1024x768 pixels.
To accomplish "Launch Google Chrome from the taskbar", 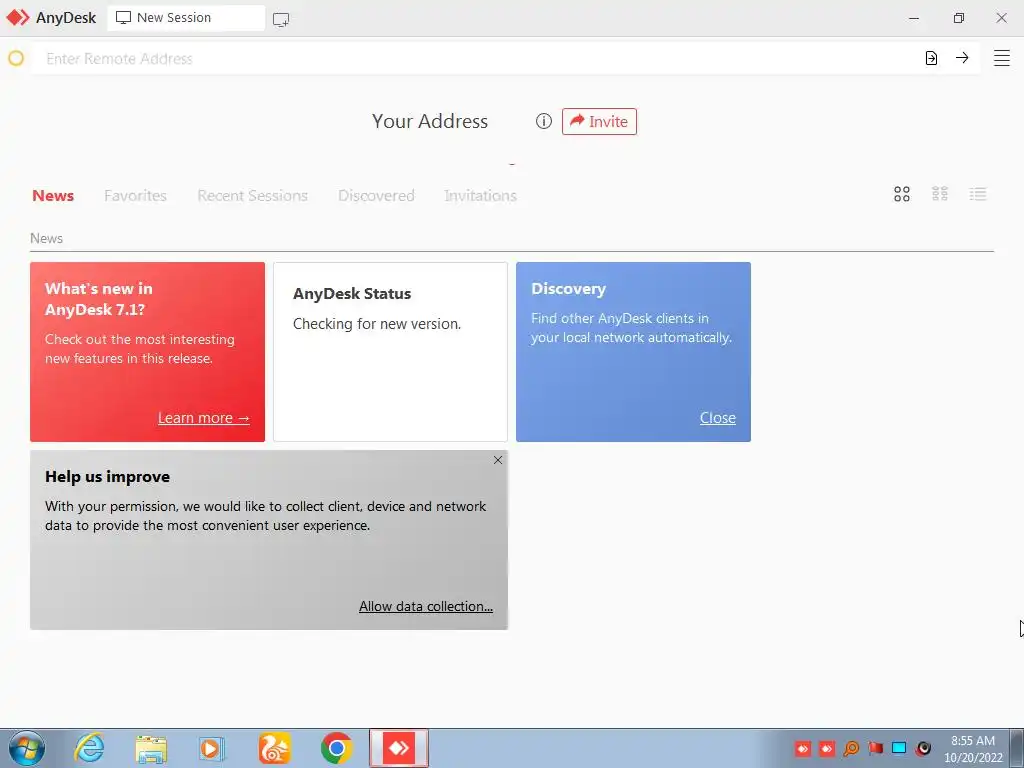I will pos(336,748).
